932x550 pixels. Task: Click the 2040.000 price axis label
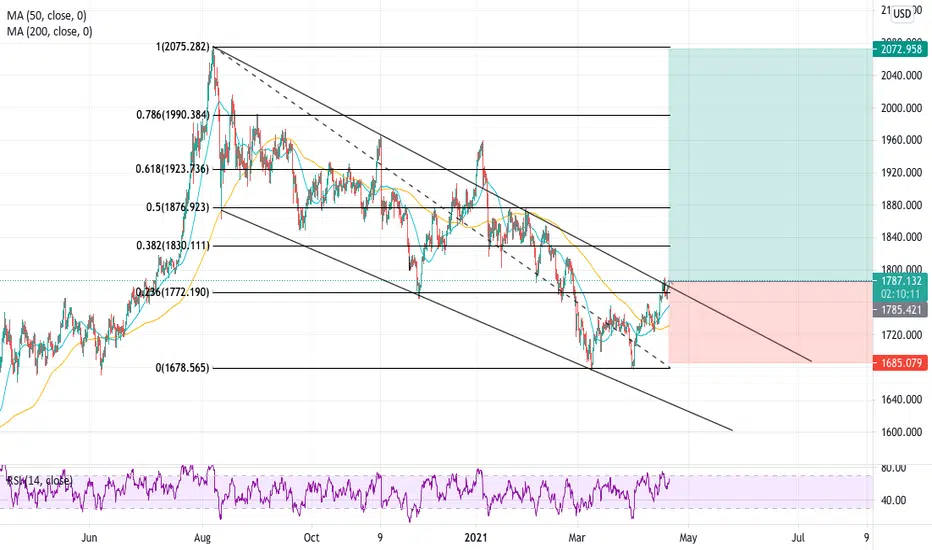[901, 76]
